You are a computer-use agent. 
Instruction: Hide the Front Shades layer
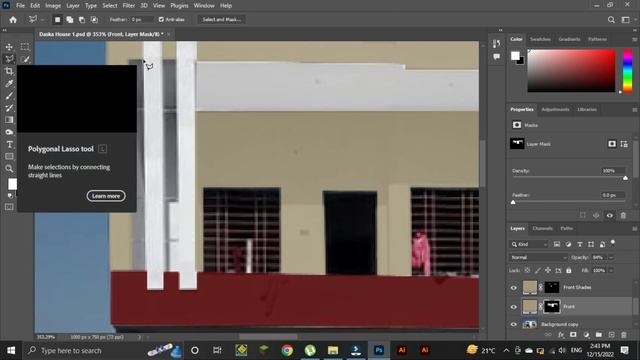coord(514,288)
